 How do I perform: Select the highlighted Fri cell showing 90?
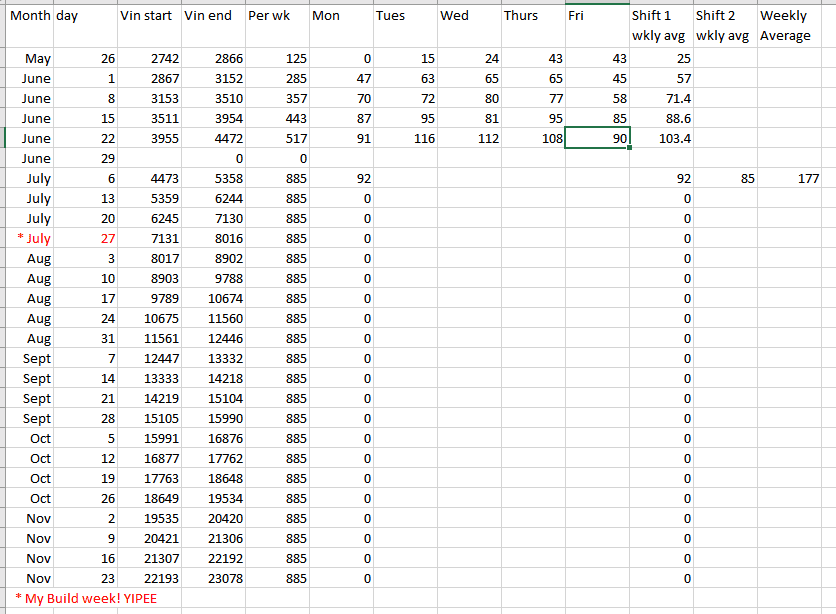(x=596, y=139)
